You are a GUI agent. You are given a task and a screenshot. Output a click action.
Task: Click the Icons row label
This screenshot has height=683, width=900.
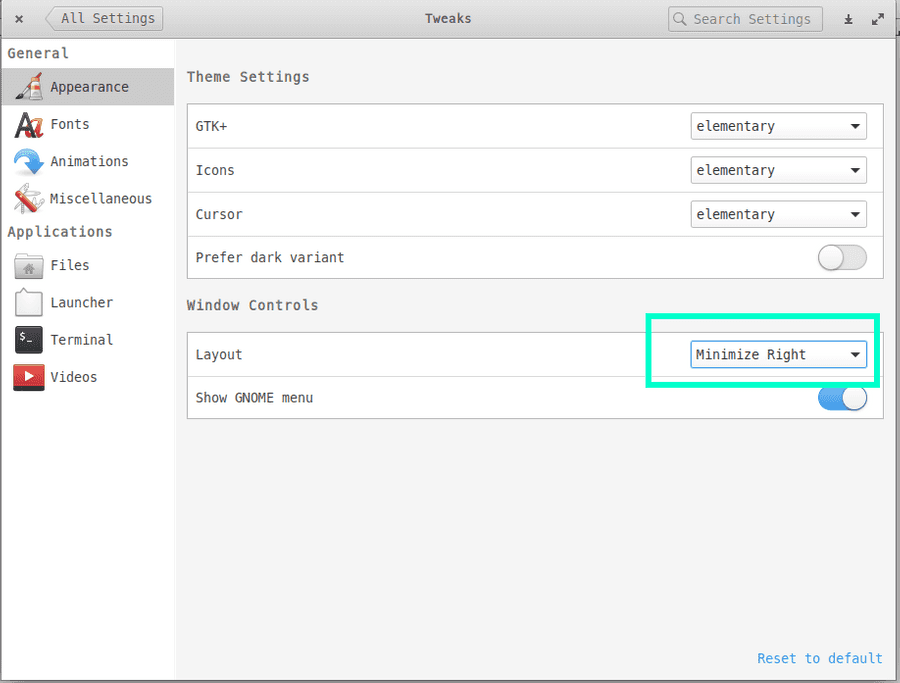(215, 170)
